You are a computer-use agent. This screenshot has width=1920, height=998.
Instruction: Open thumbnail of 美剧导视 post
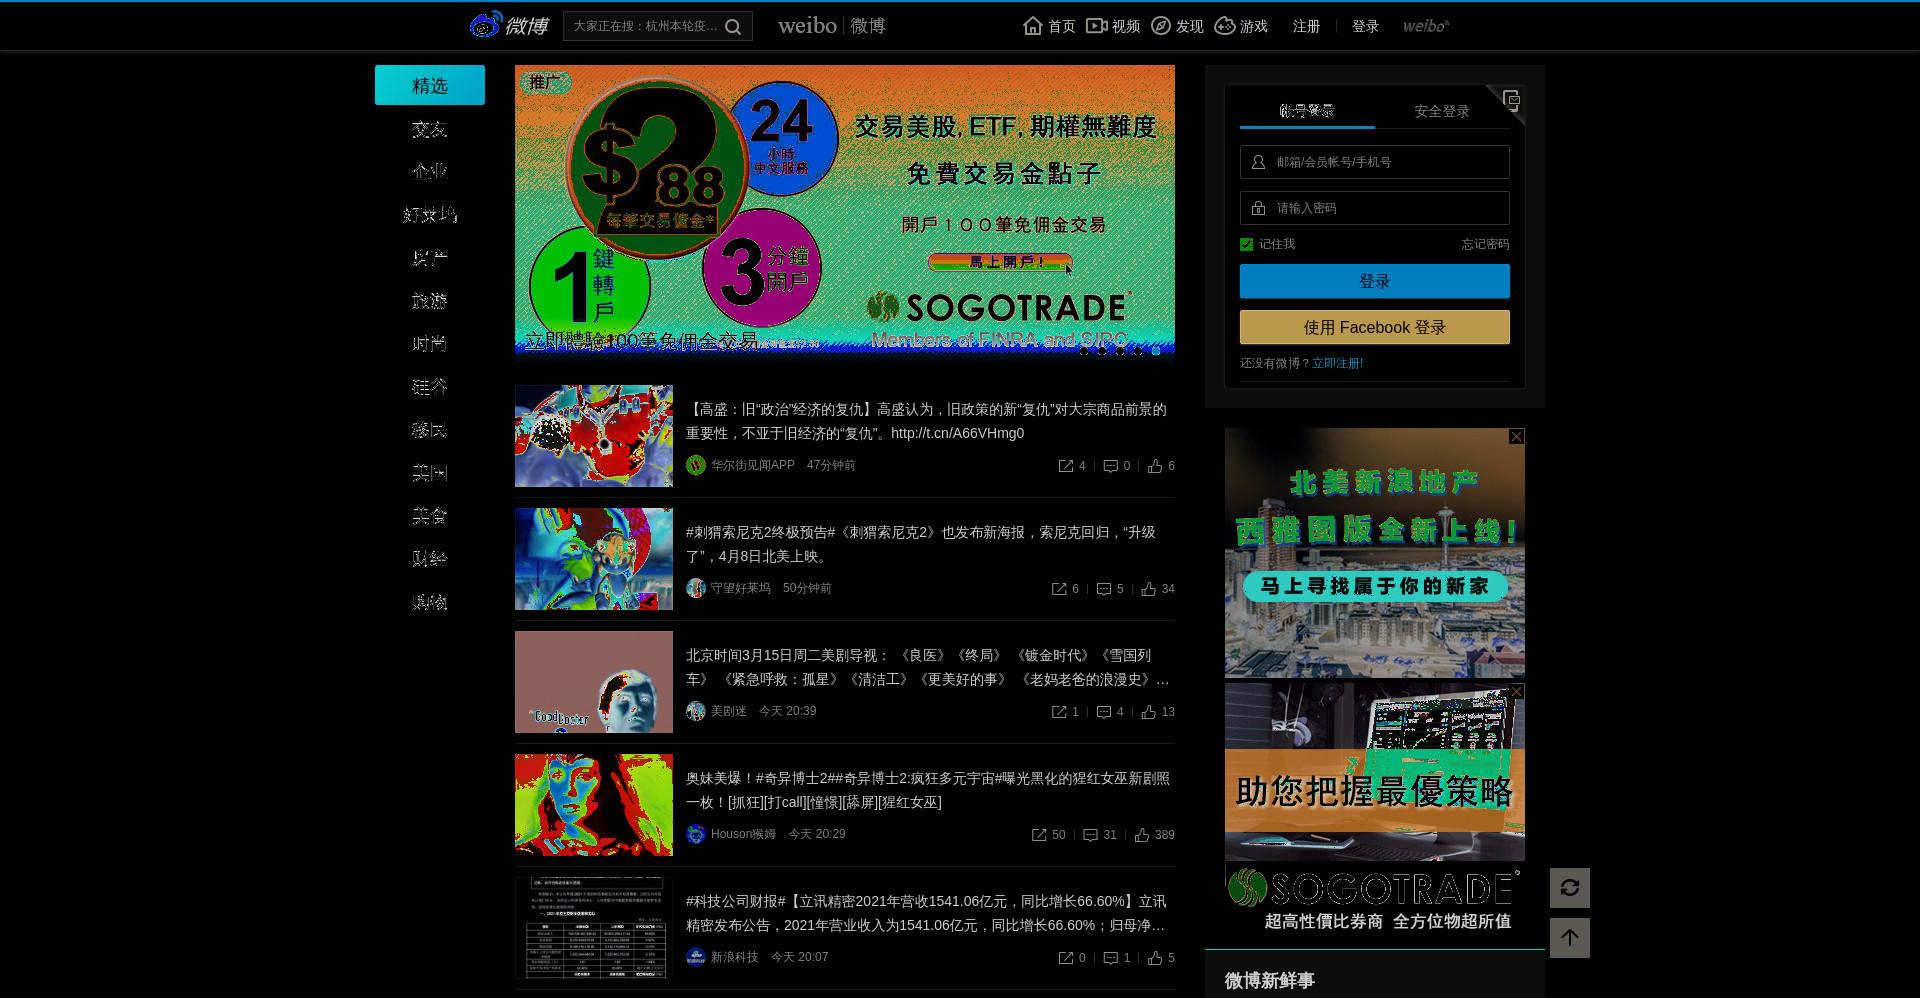coord(594,682)
